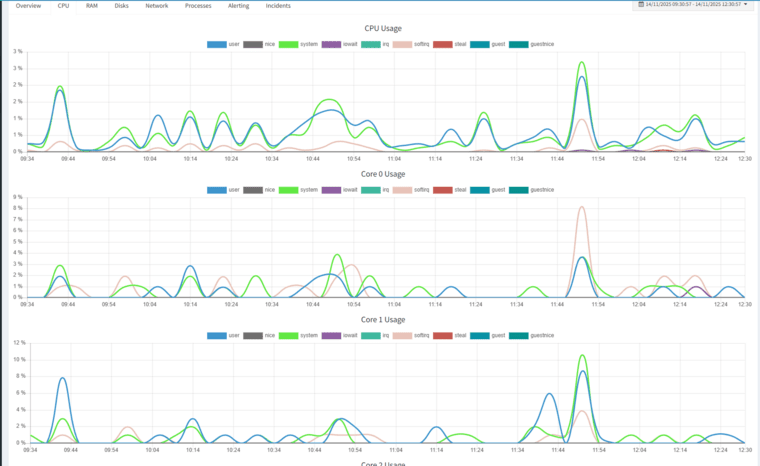Viewport: 760px width, 466px height.
Task: Click irq swatch in CPU Usage legend
Action: click(x=371, y=44)
